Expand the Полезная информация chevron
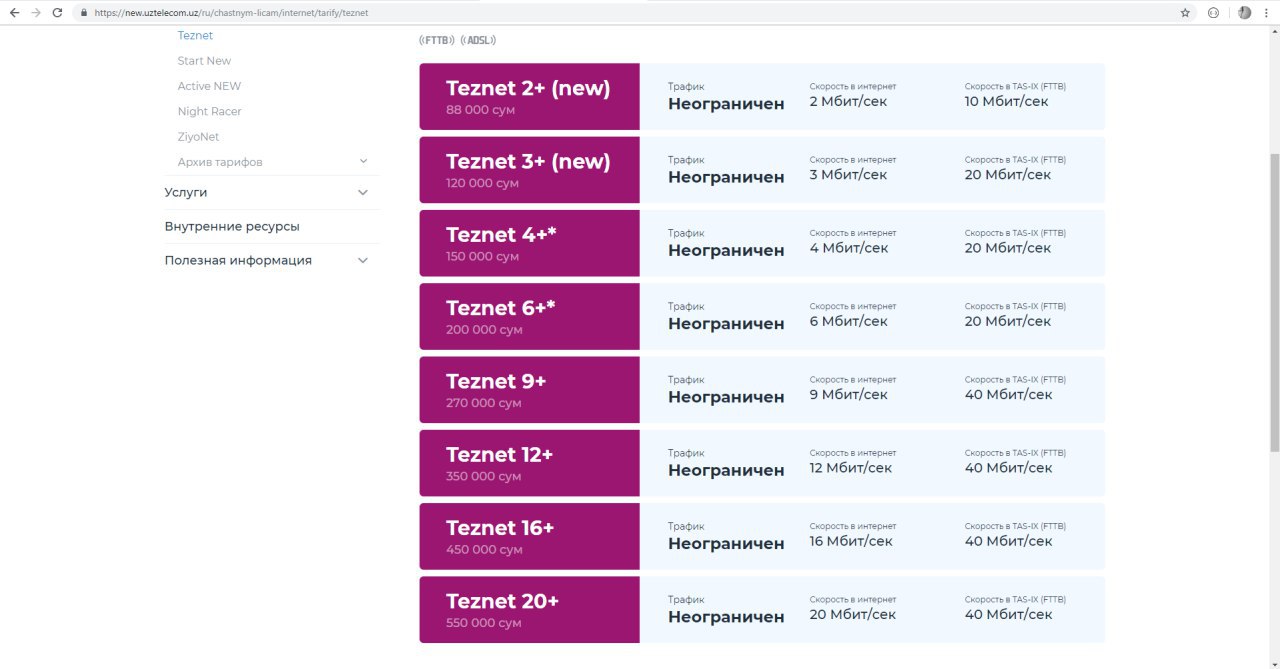Screen dimensions: 1280x669 [363, 260]
